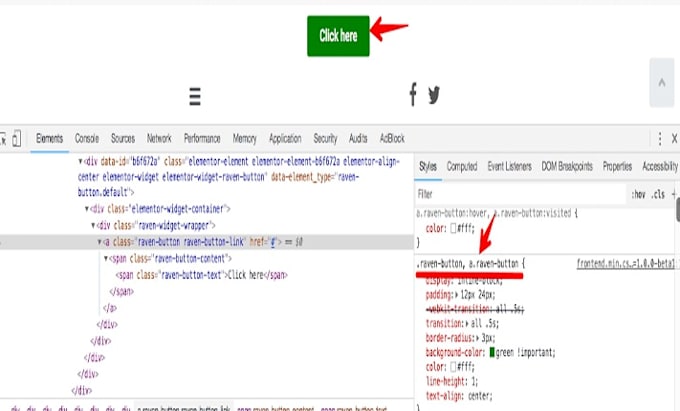The width and height of the screenshot is (680, 411).
Task: Switch to the Console tab
Action: [87, 139]
